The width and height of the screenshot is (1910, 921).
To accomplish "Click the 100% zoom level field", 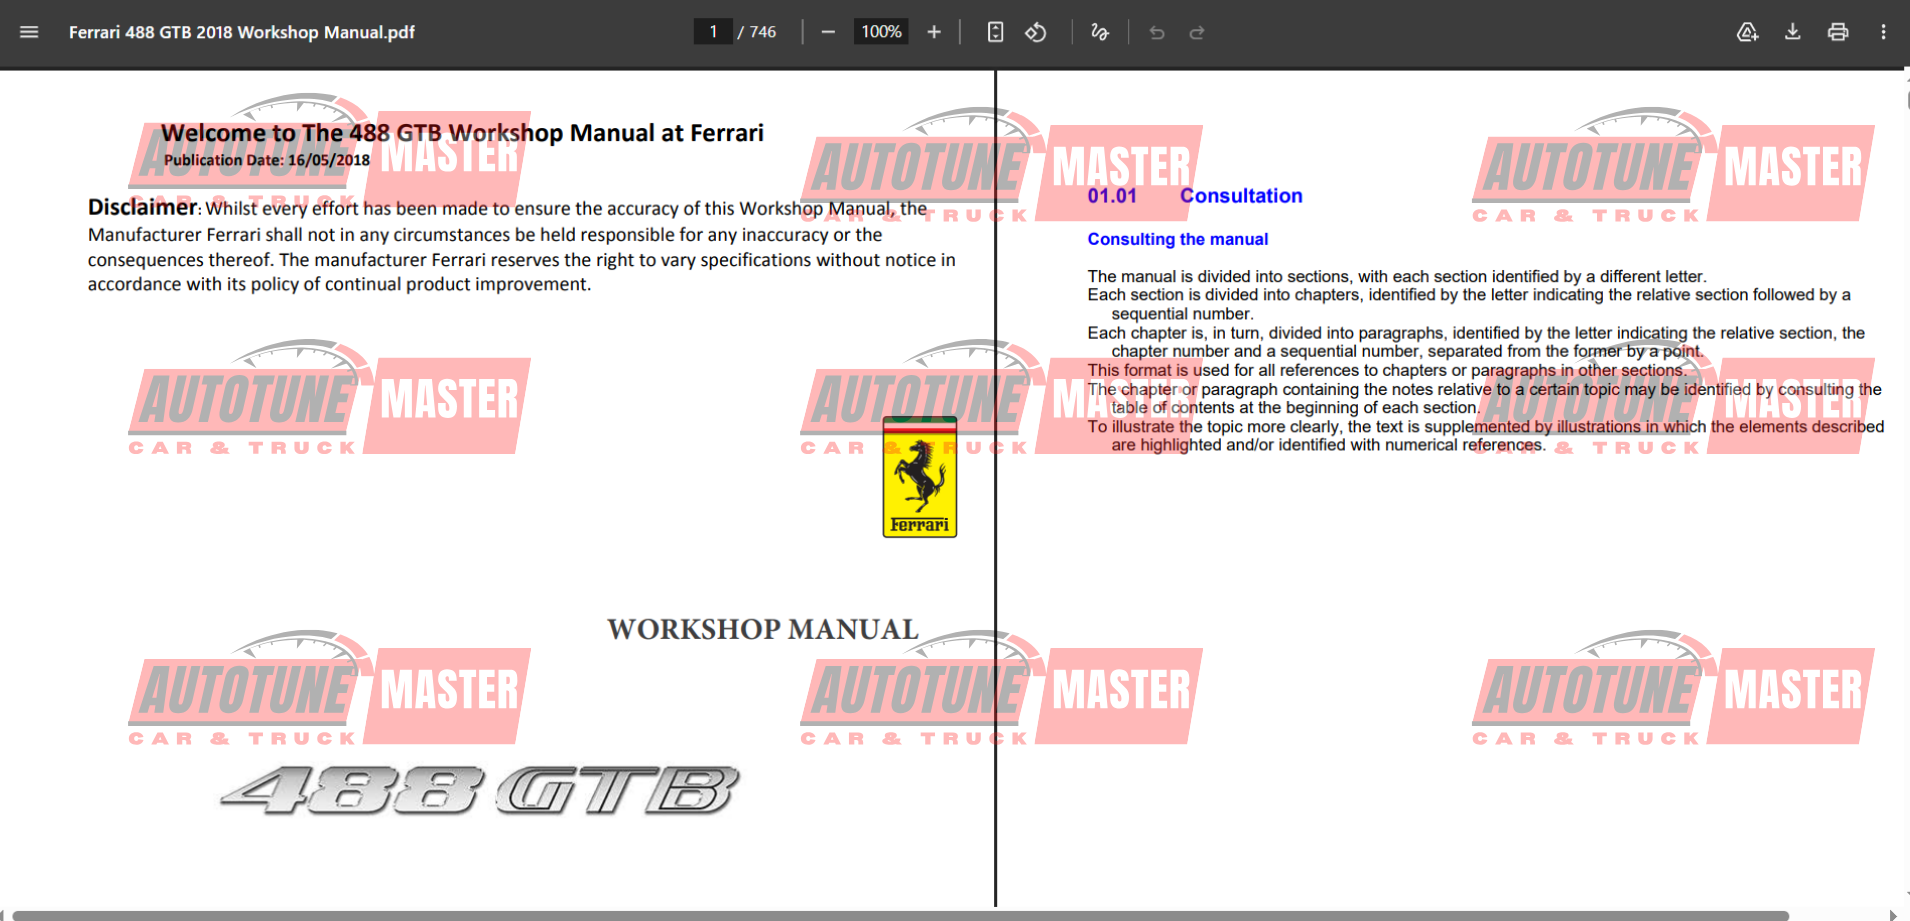I will pyautogui.click(x=881, y=32).
